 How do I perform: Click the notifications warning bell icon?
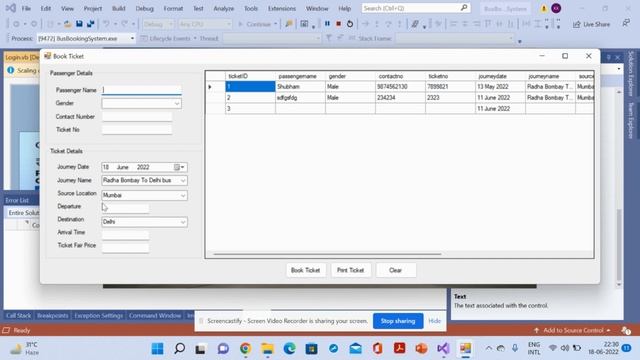(x=544, y=8)
